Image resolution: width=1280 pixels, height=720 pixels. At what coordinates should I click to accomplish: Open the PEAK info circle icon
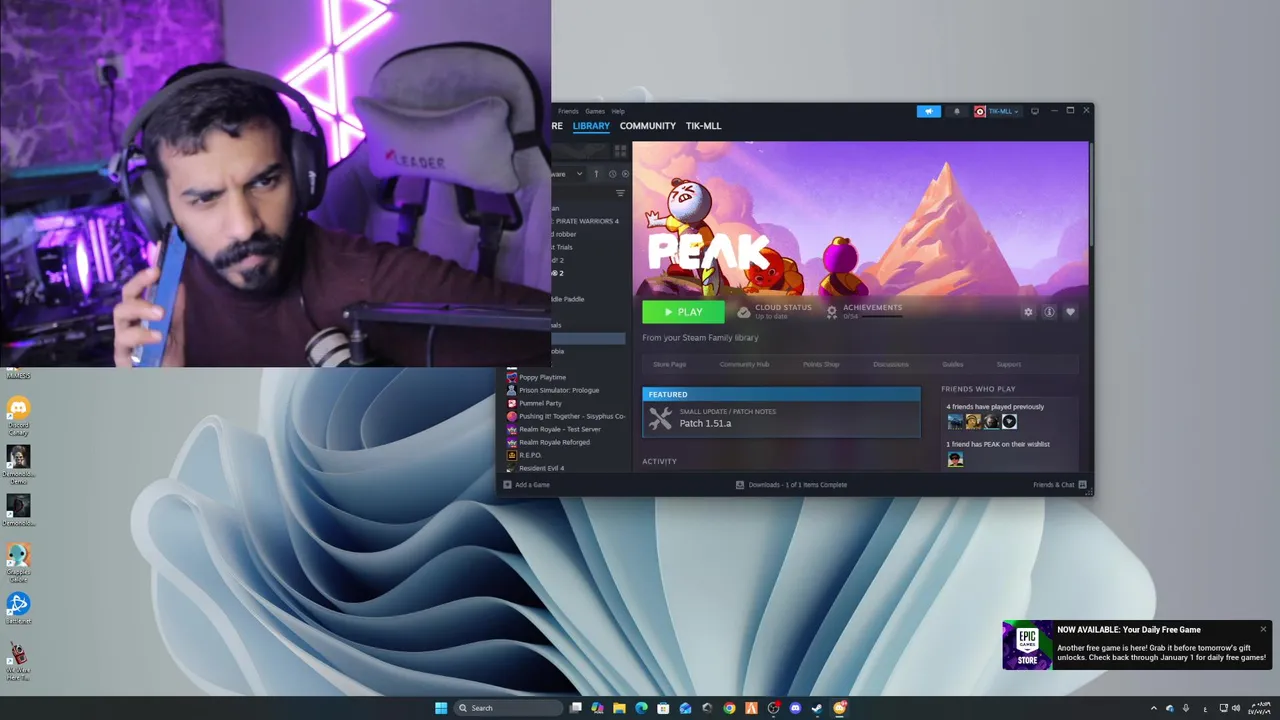(1049, 312)
